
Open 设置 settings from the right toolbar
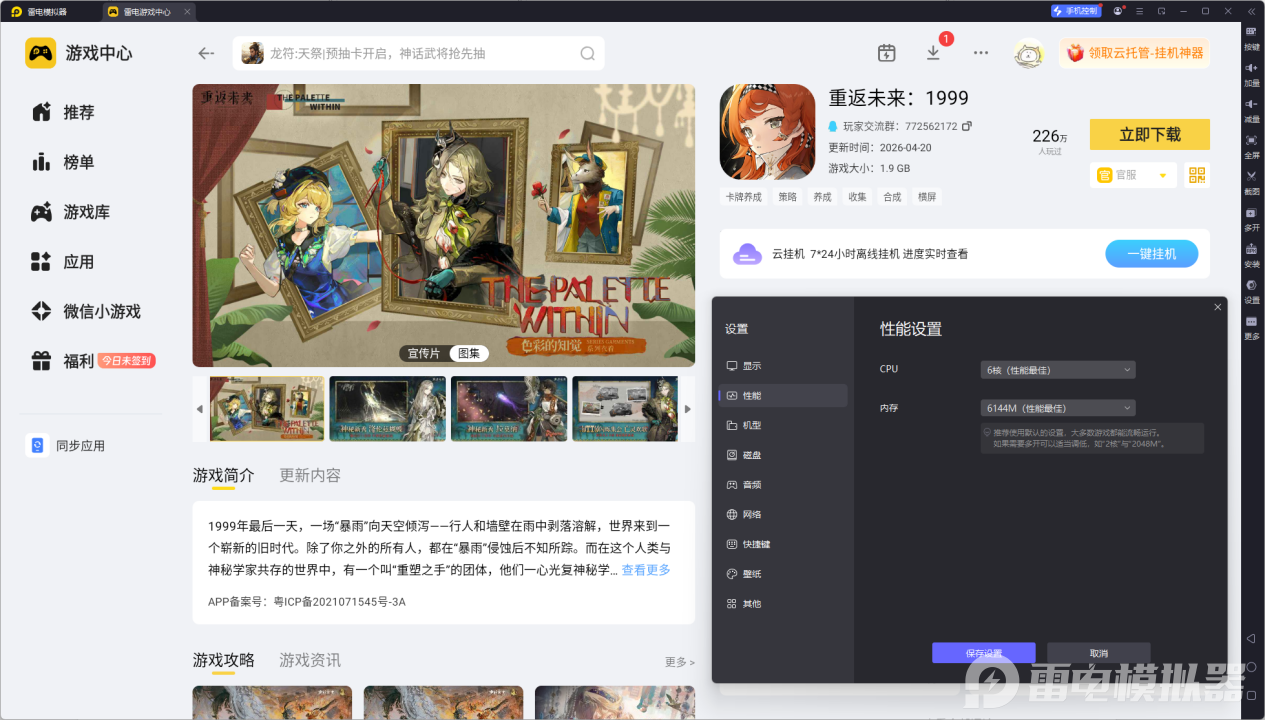[1252, 290]
